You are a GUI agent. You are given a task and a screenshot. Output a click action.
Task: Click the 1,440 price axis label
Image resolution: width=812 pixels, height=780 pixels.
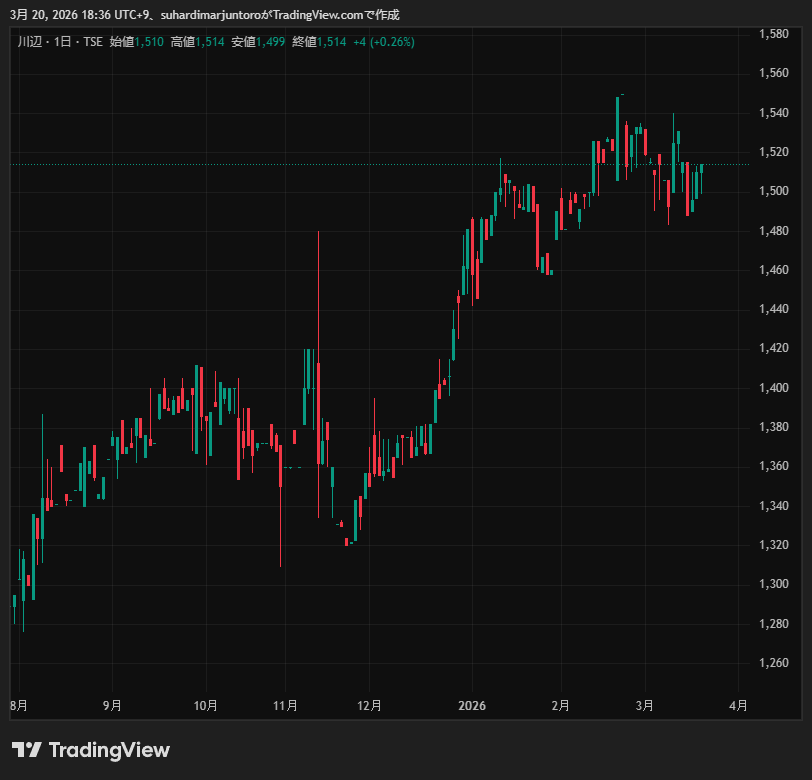coord(774,309)
